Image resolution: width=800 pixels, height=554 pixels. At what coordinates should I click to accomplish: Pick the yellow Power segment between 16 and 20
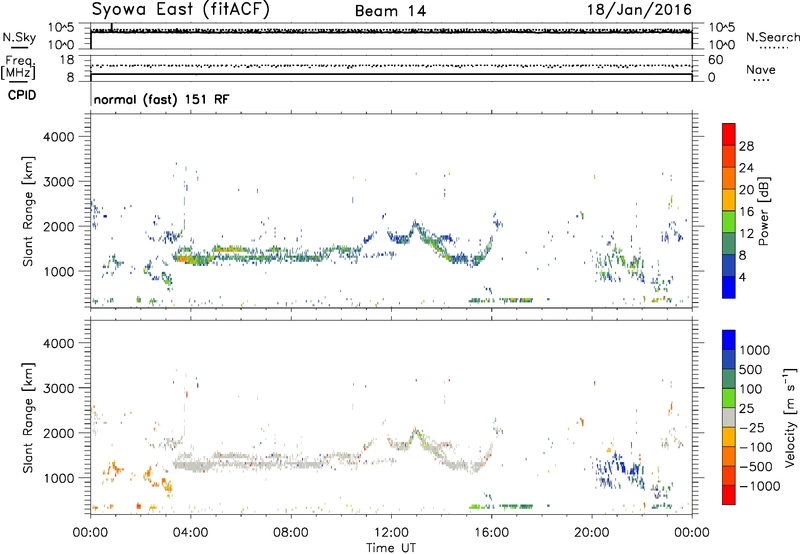729,199
